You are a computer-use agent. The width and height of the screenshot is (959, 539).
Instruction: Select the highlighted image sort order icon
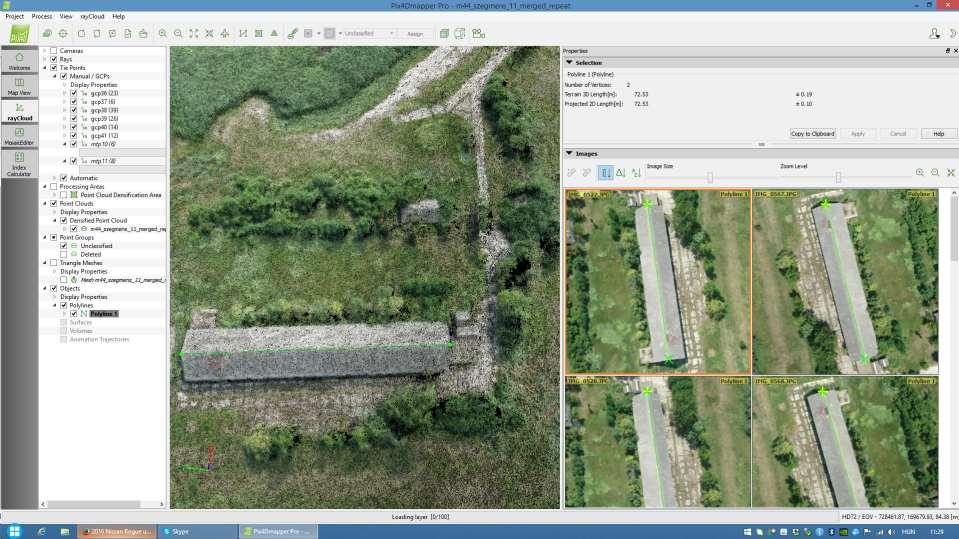point(605,173)
